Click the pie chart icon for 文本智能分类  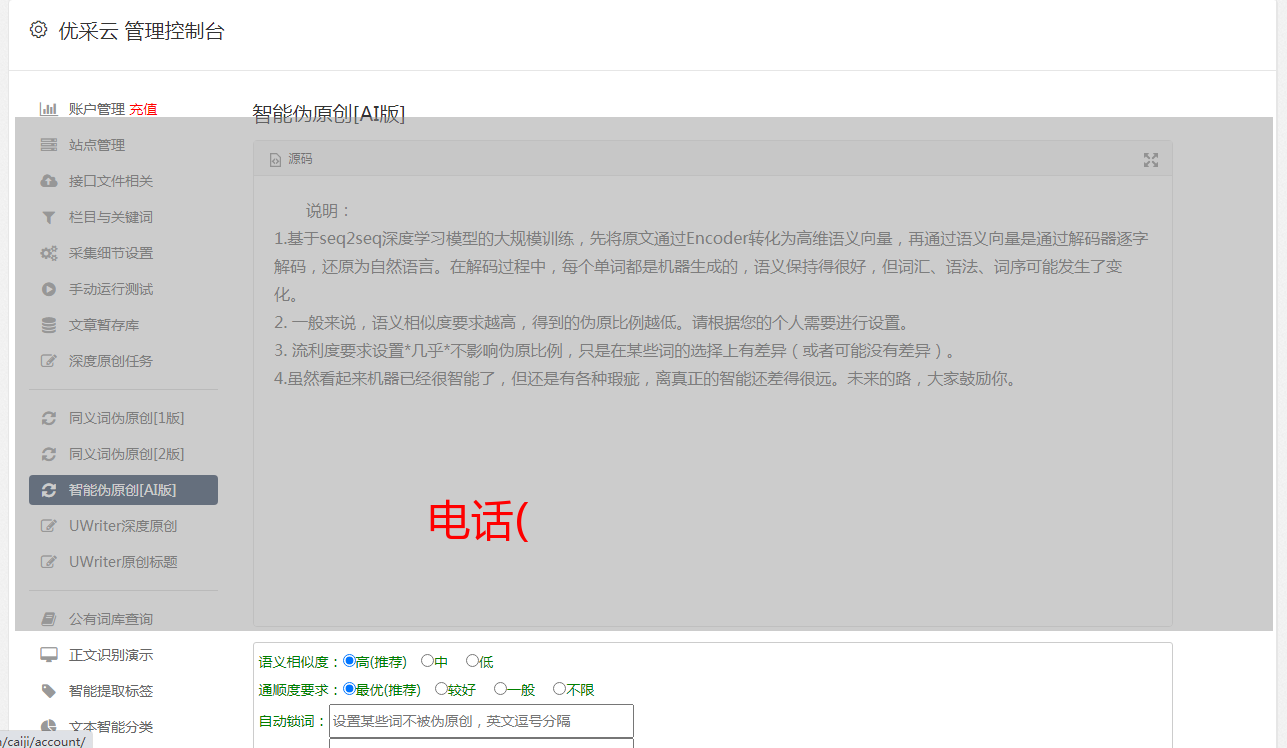tap(48, 727)
